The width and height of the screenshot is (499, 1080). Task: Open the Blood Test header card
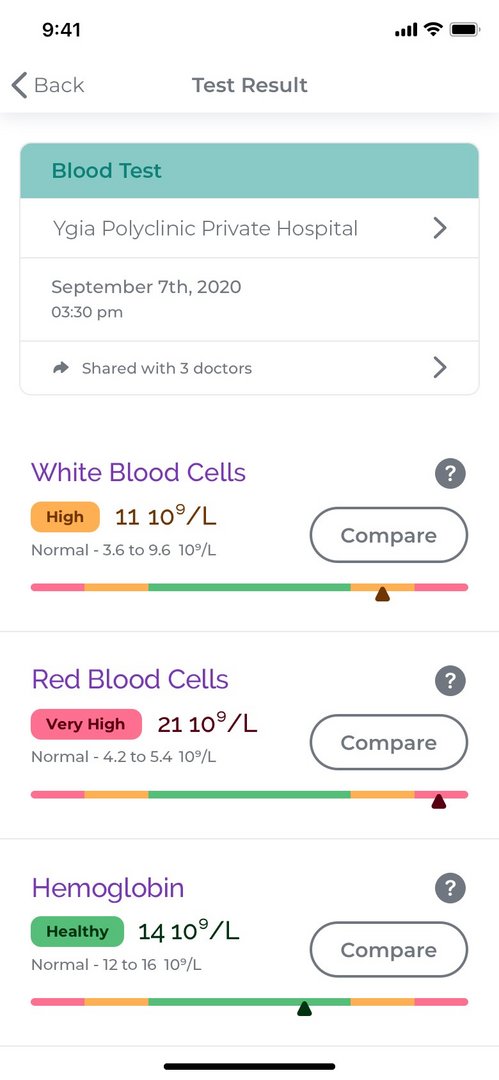tap(250, 171)
